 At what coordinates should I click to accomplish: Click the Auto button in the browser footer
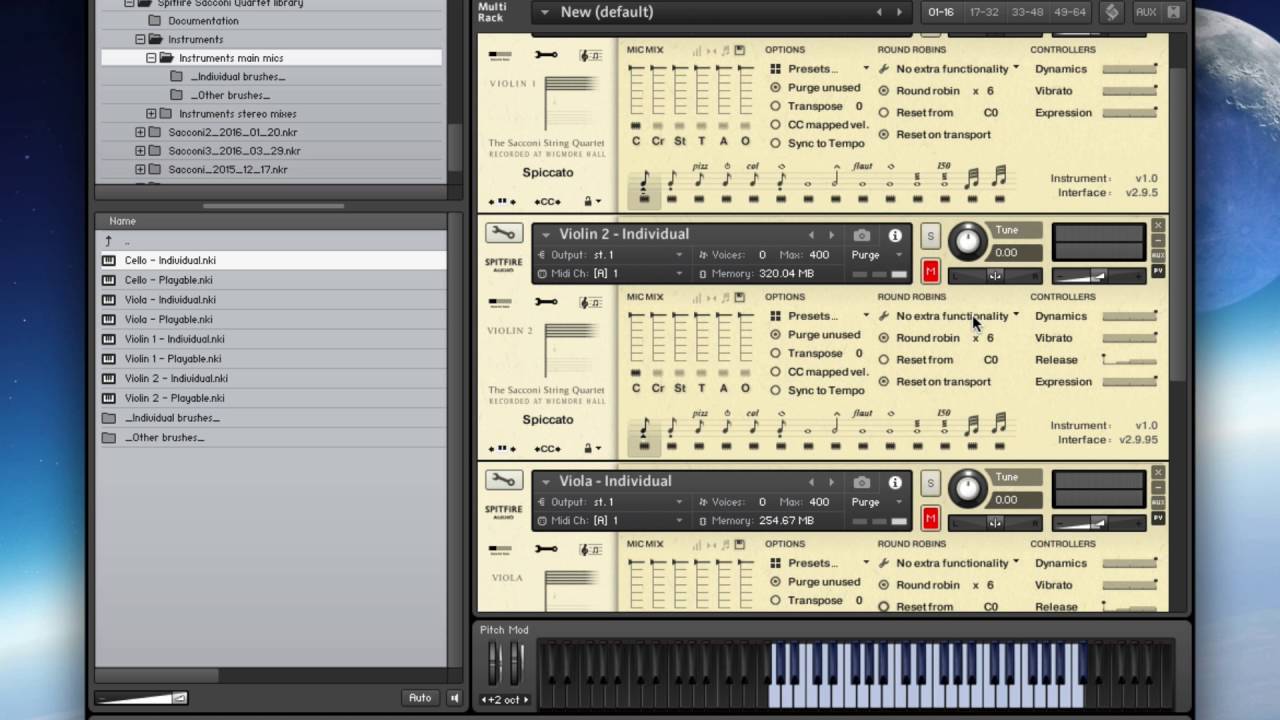point(420,698)
